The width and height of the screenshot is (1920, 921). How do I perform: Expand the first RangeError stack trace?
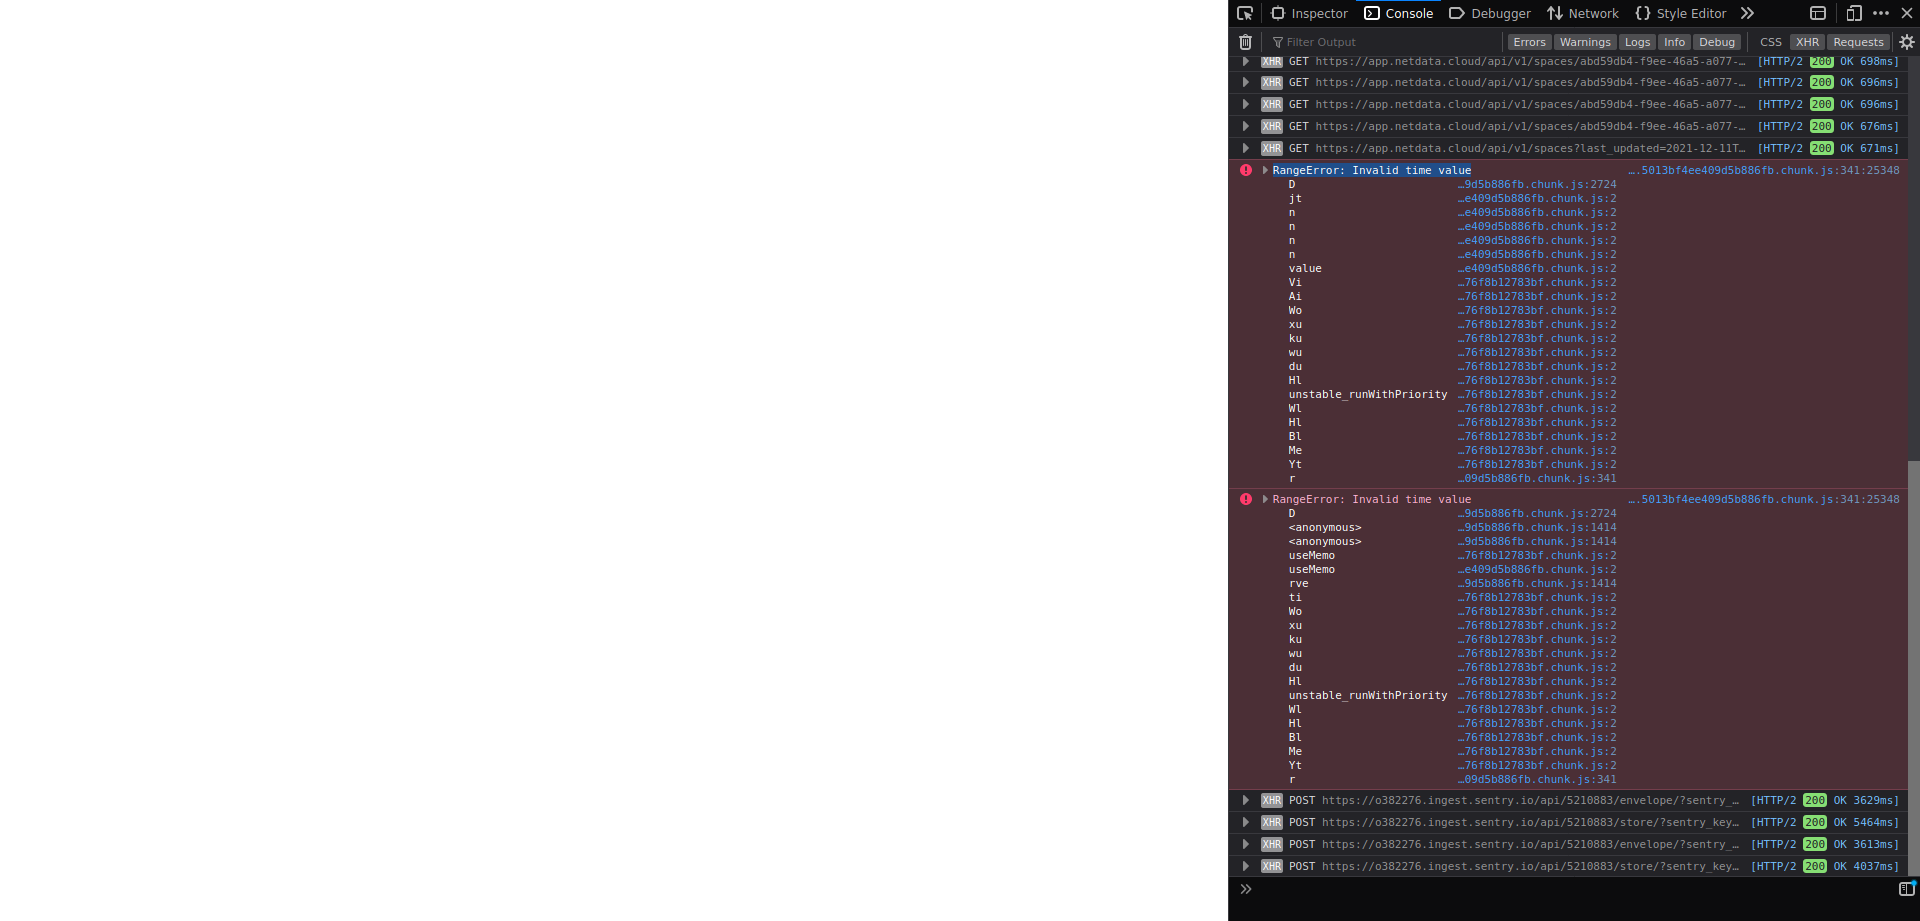tap(1265, 170)
